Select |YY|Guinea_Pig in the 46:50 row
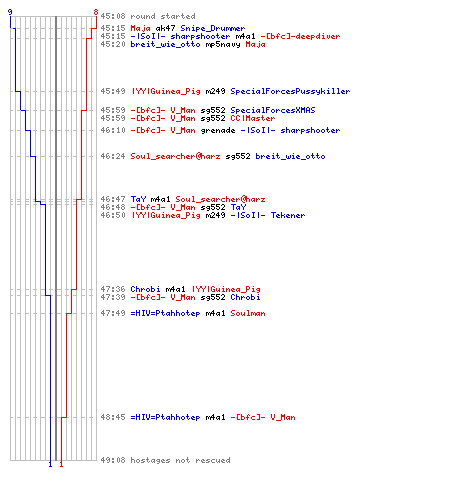 166,215
